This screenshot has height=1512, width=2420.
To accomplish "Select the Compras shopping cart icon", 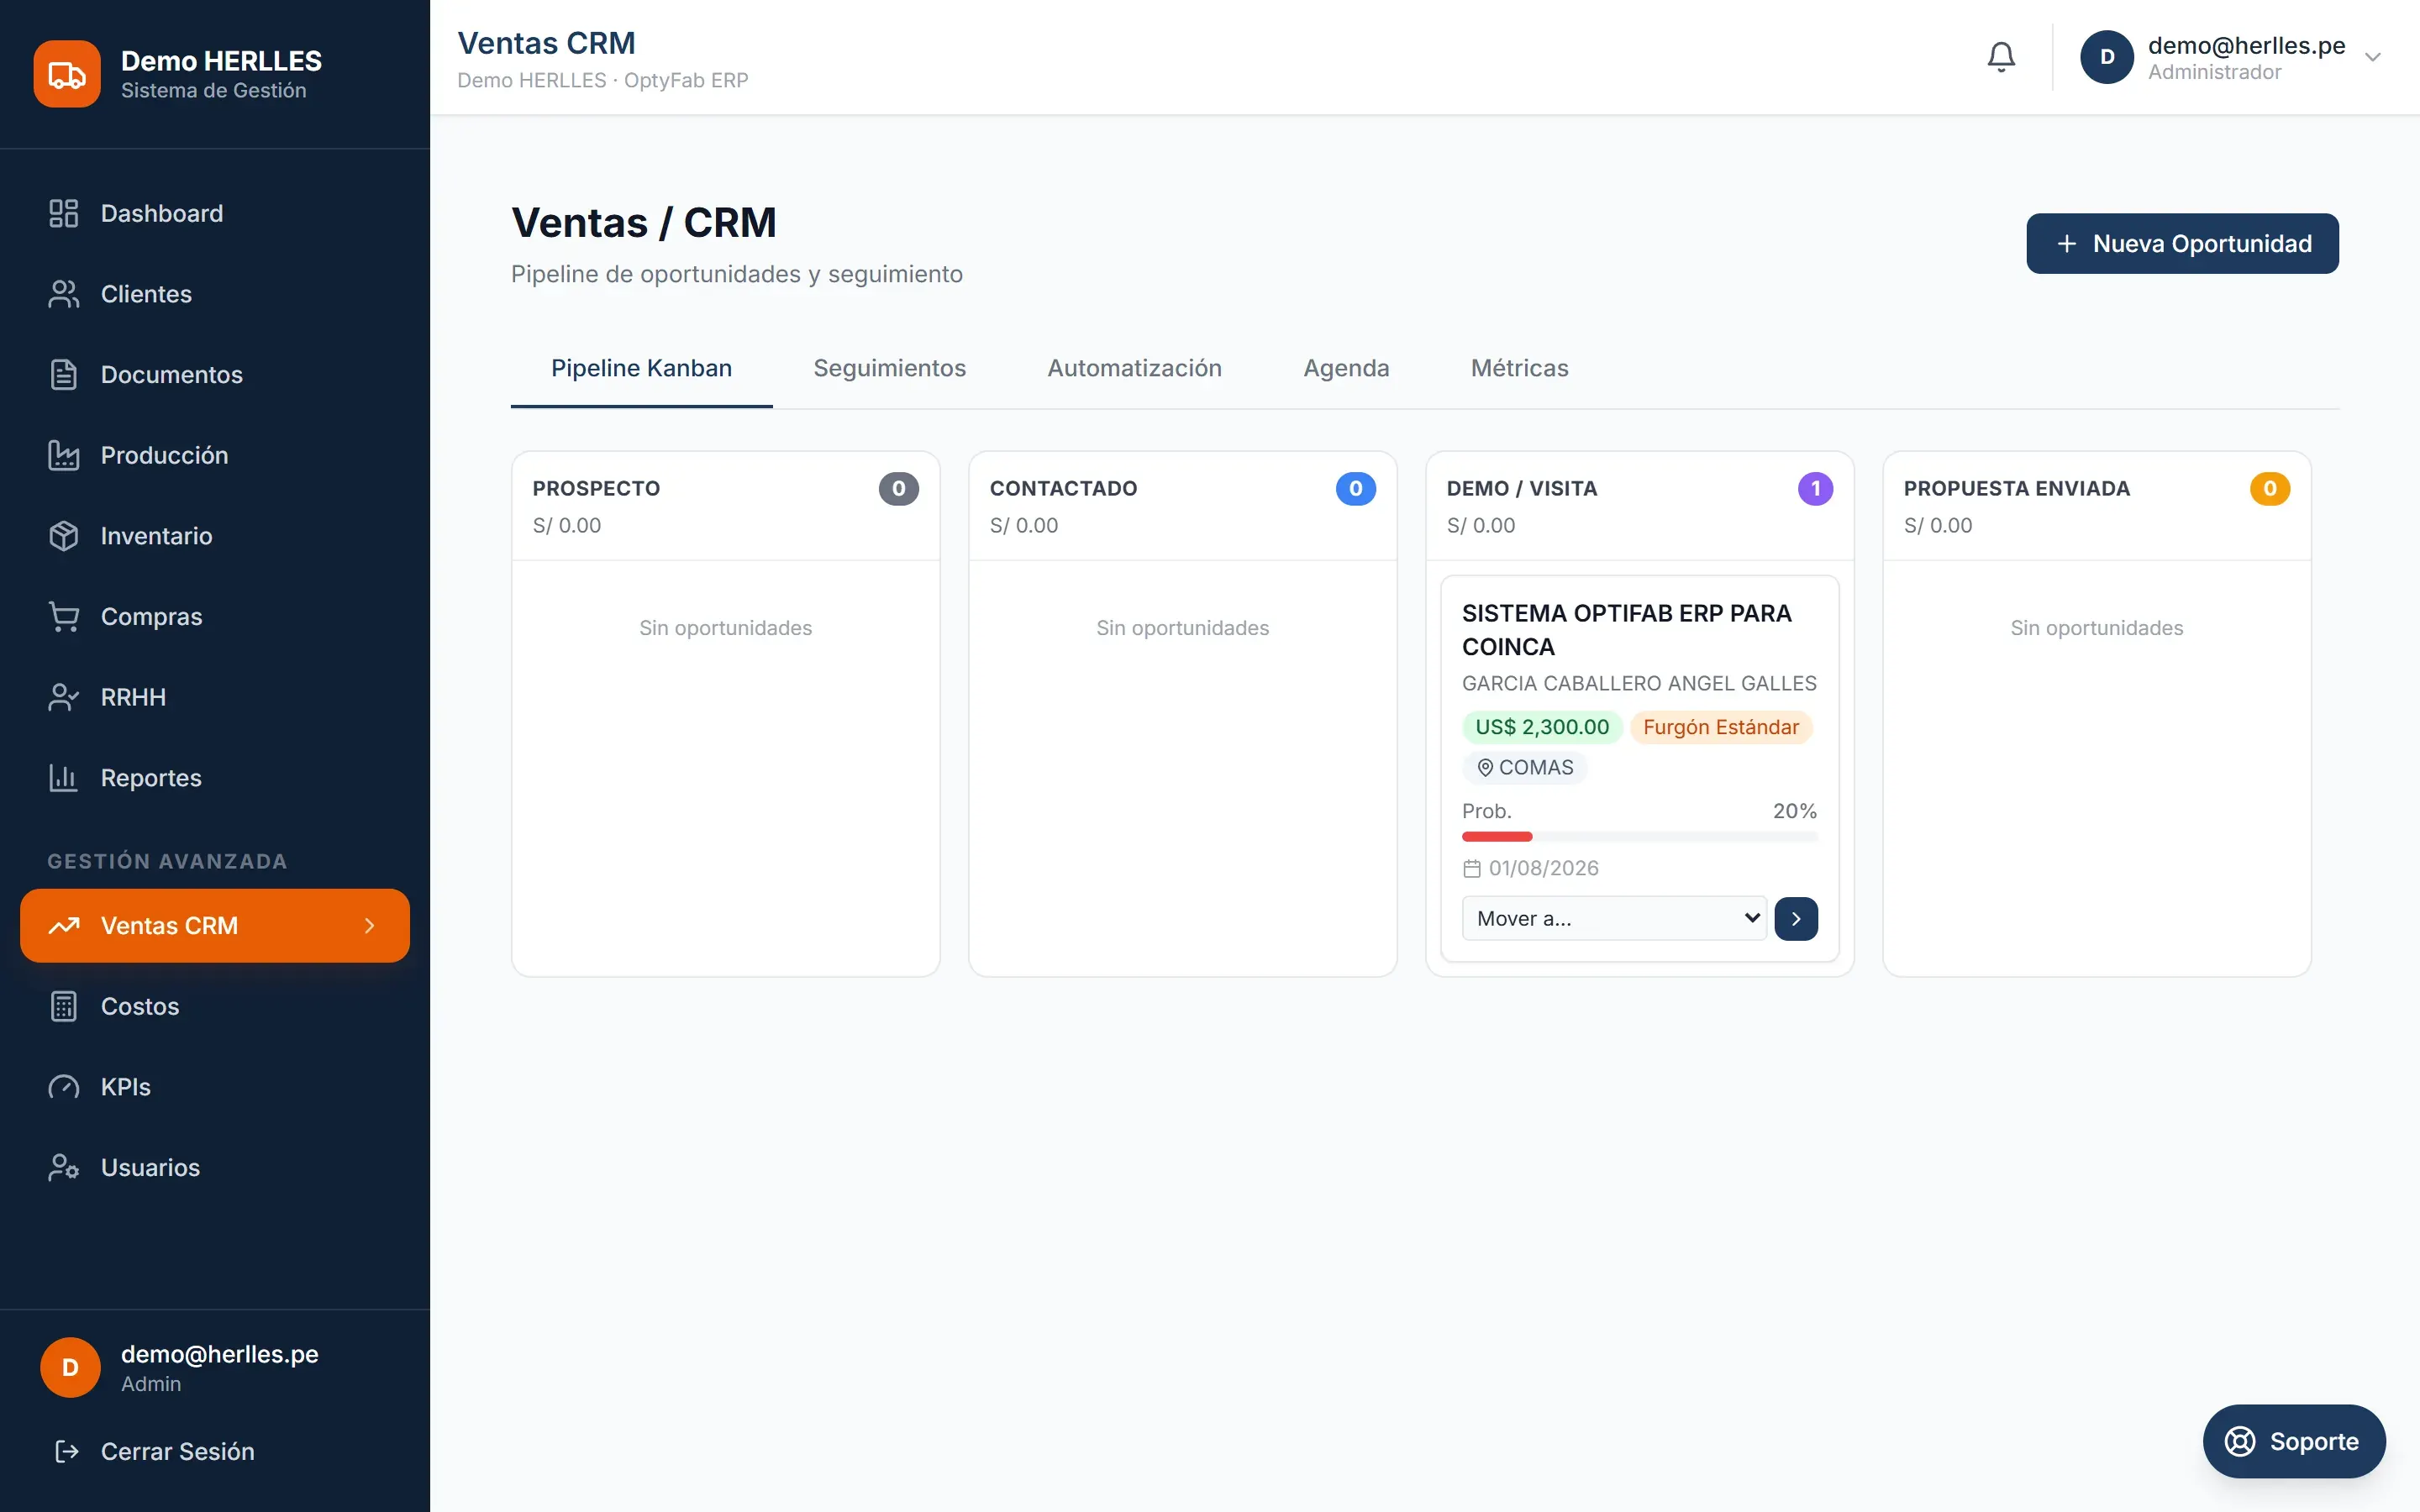I will [64, 616].
